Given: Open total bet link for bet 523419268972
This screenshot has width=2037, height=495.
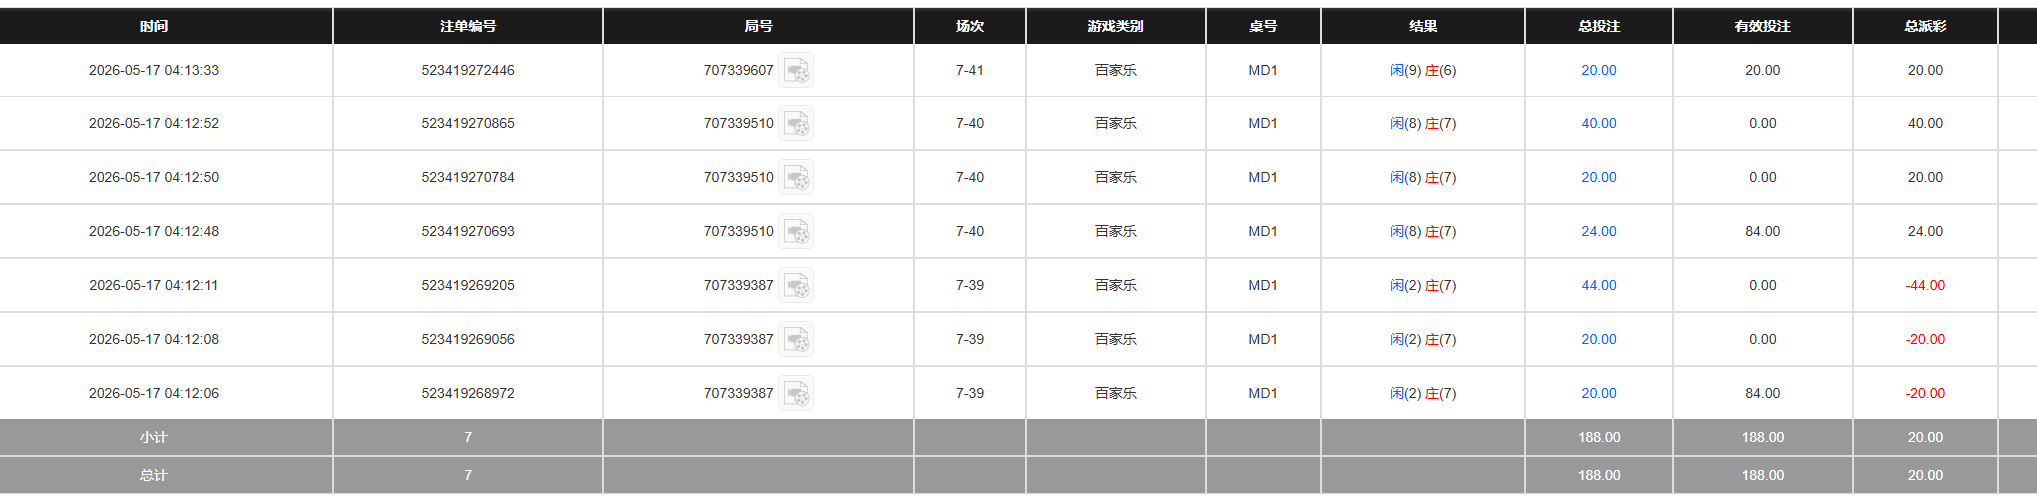Looking at the screenshot, I should 1598,393.
